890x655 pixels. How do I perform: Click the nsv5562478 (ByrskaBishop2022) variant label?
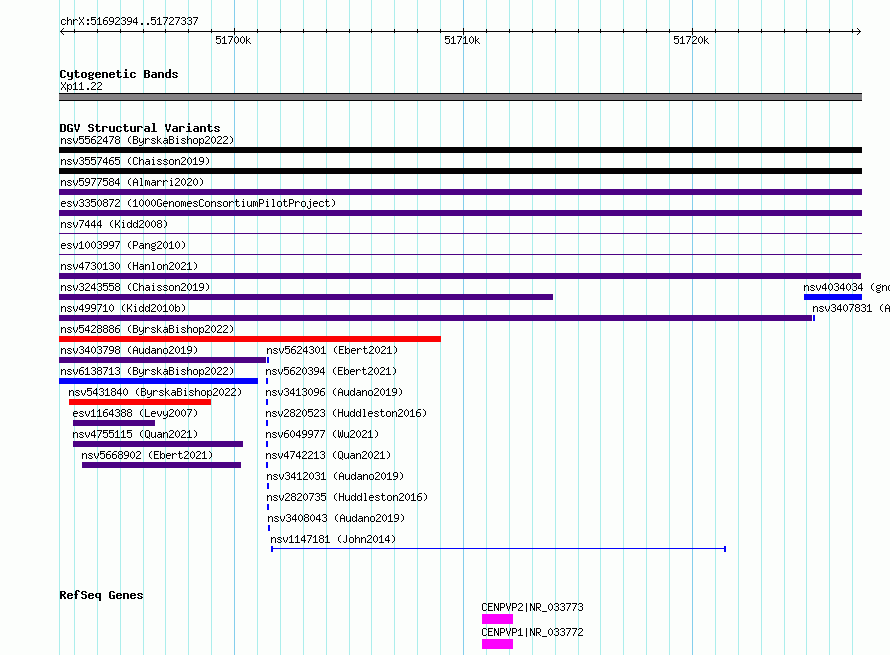(147, 140)
